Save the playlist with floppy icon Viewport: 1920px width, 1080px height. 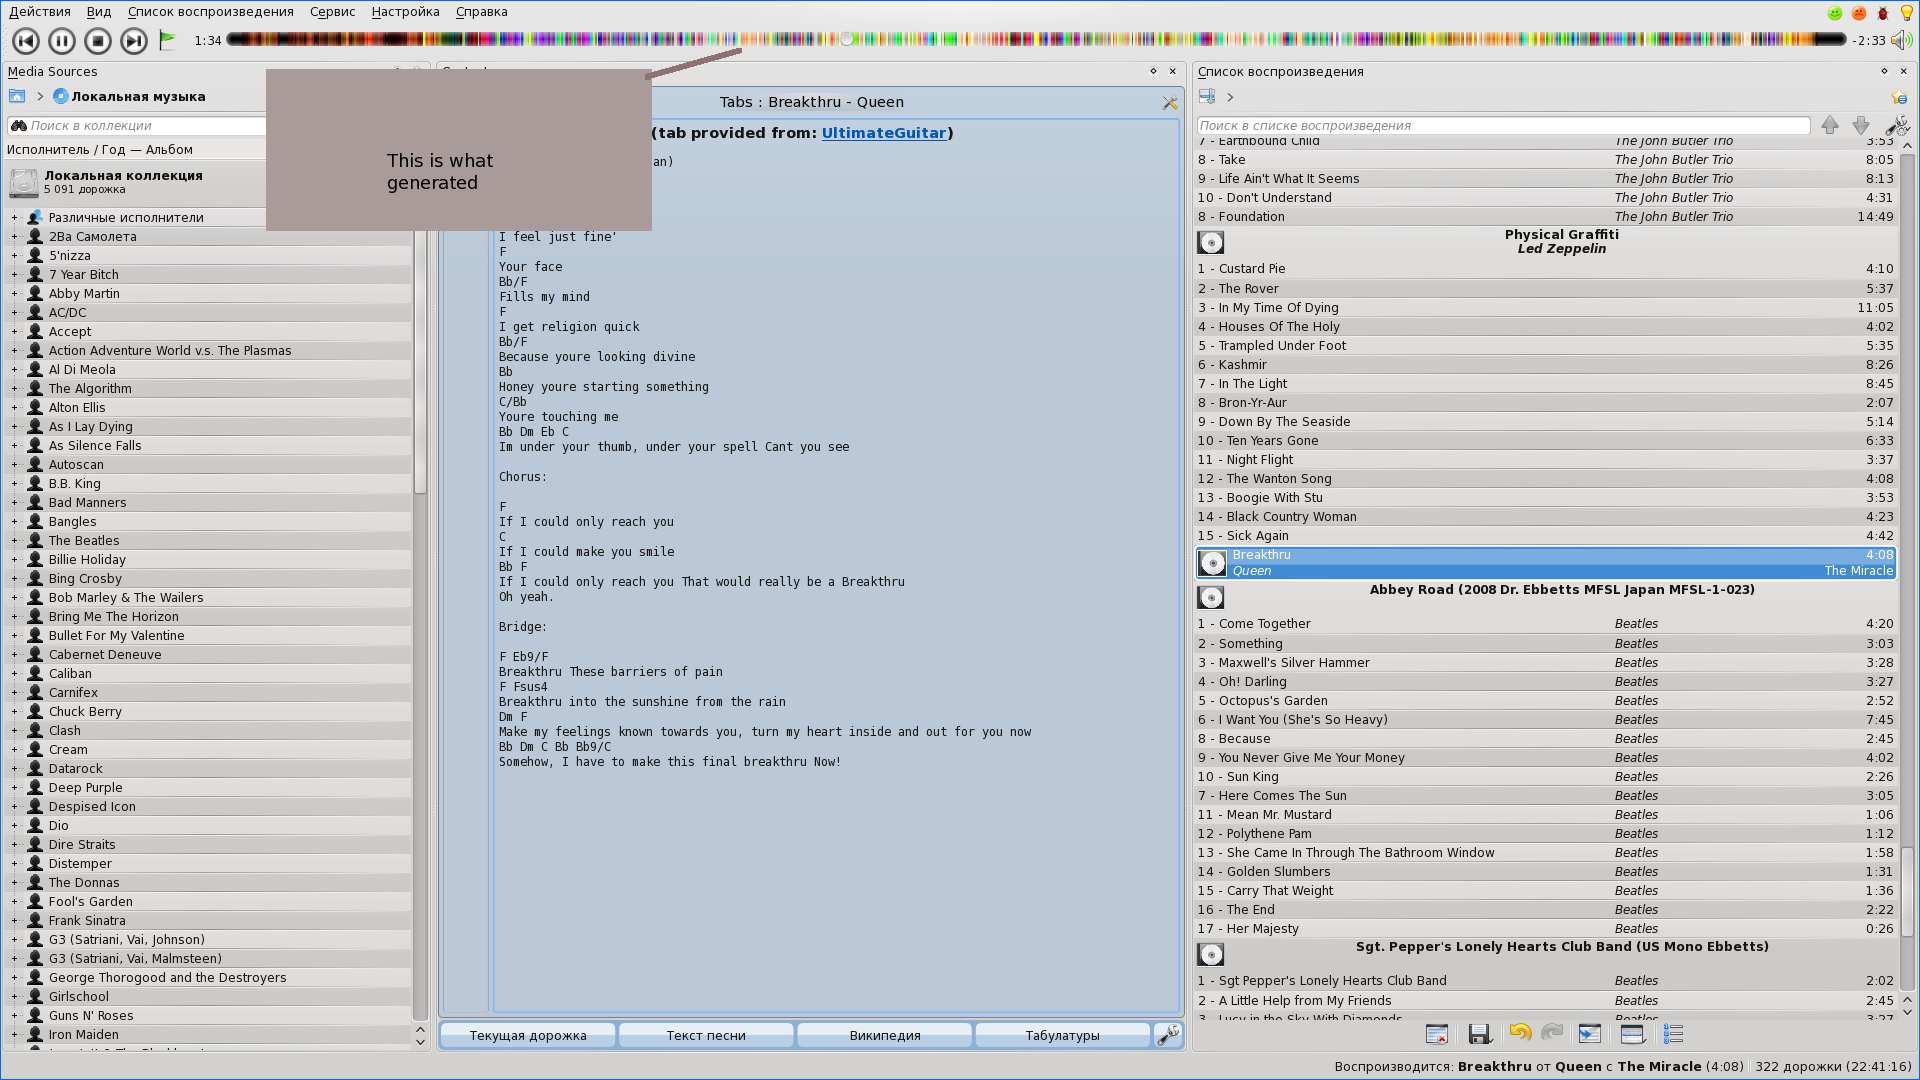[x=1480, y=1035]
